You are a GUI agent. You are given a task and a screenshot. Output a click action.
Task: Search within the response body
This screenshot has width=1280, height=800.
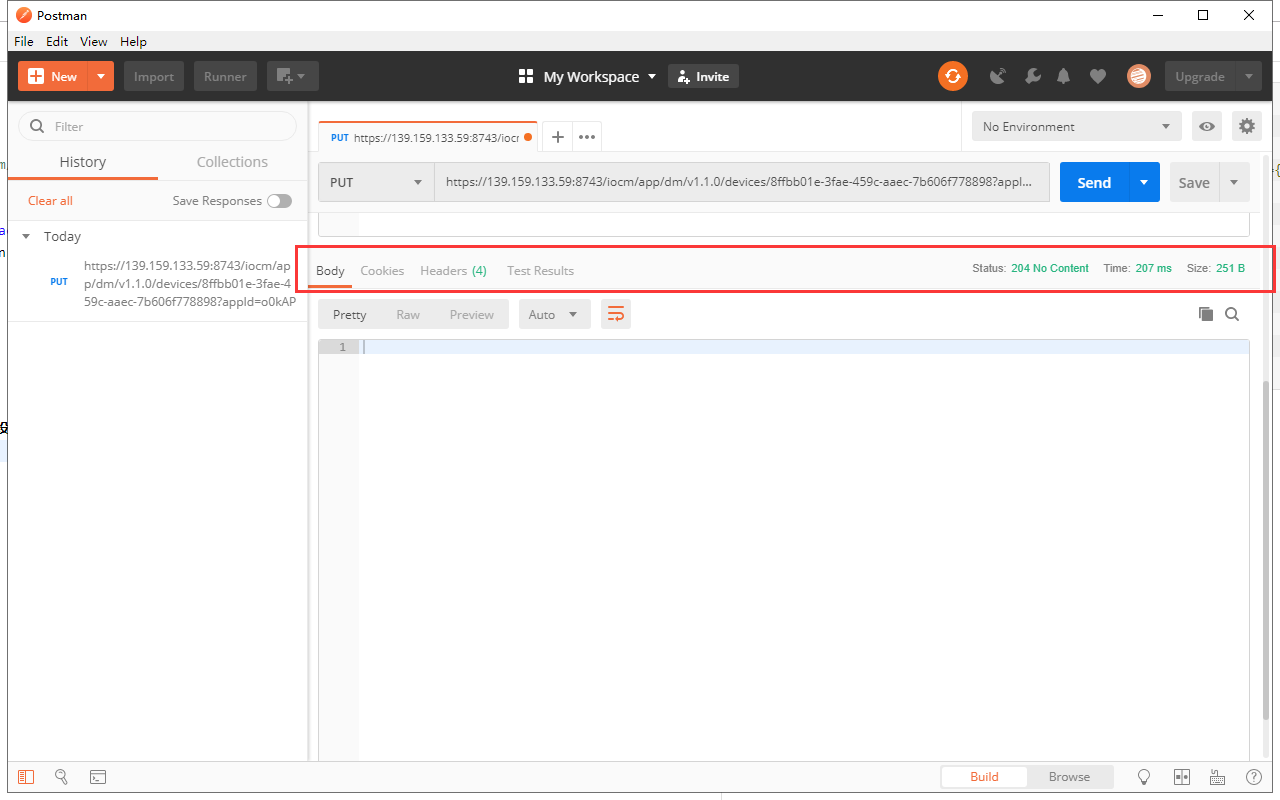[1232, 314]
